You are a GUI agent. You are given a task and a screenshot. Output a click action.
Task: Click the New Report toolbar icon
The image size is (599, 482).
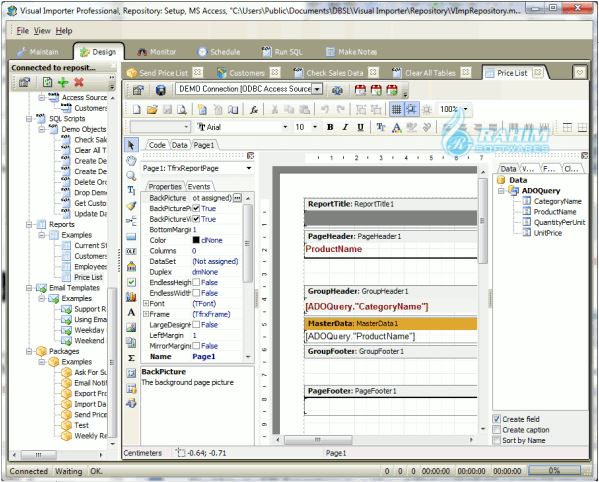(x=137, y=110)
